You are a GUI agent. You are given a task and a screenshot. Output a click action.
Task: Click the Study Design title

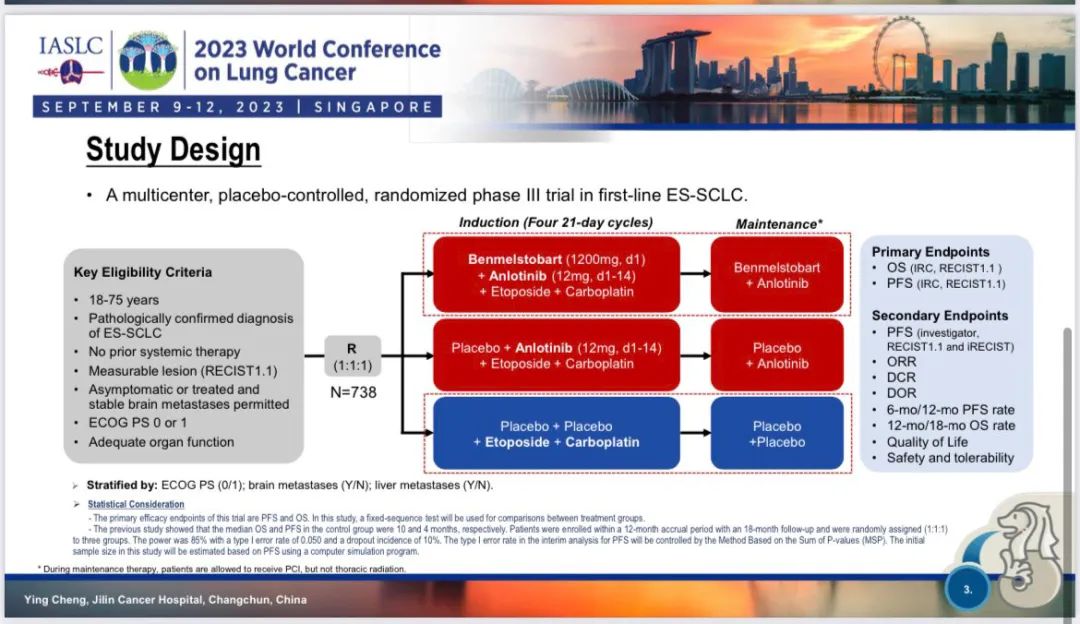(x=173, y=150)
